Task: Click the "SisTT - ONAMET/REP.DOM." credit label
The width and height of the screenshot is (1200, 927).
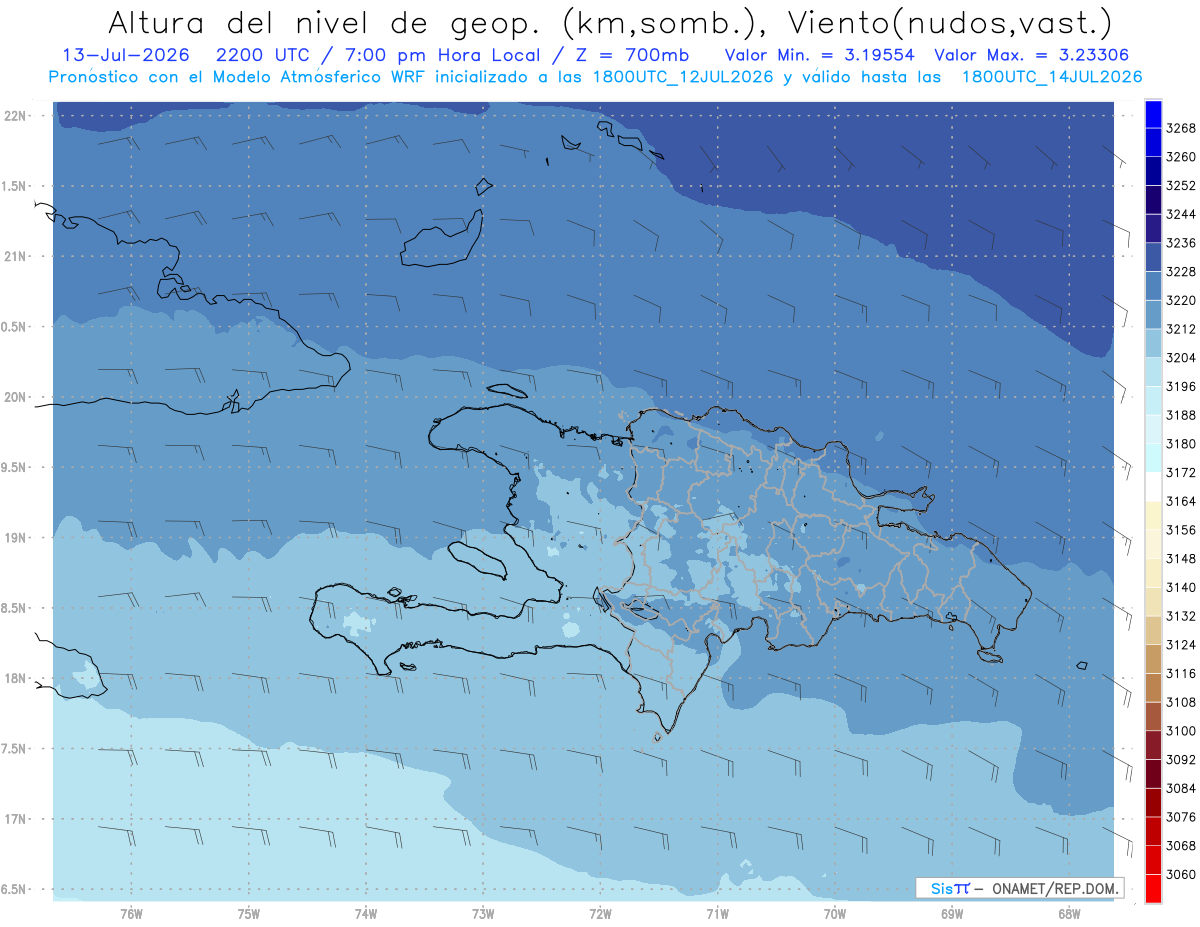Action: [x=1019, y=888]
